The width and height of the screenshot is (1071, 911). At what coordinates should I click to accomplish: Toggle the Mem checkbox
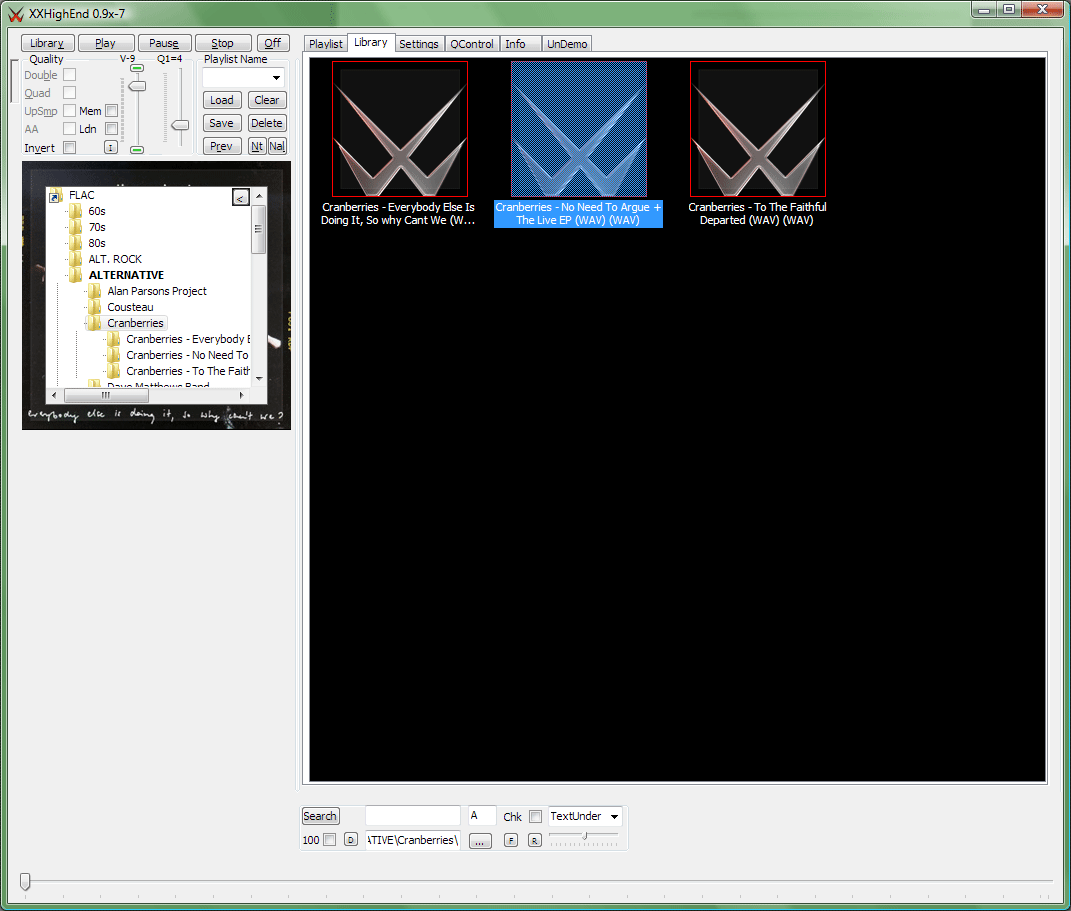111,110
